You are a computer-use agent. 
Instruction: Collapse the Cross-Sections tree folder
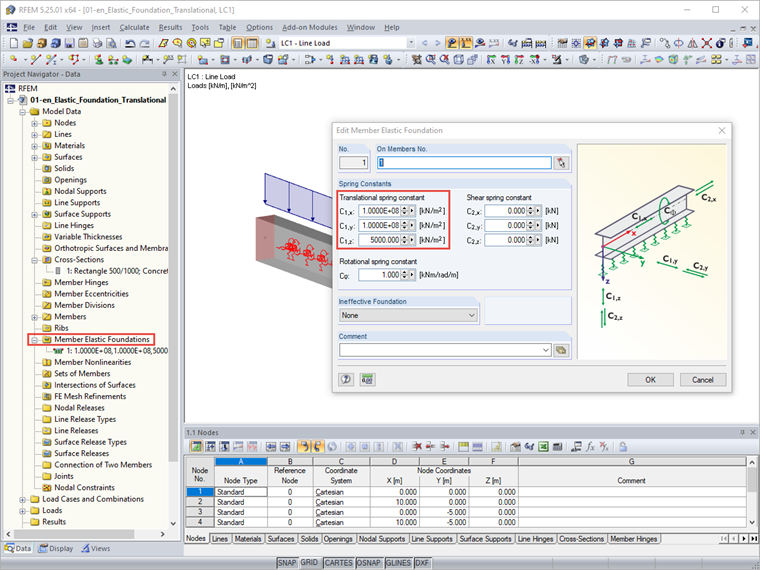click(x=34, y=260)
